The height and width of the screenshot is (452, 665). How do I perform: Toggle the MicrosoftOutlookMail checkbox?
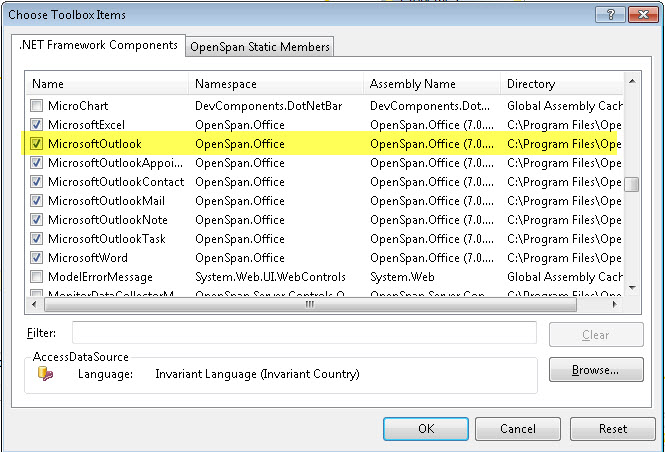click(37, 201)
